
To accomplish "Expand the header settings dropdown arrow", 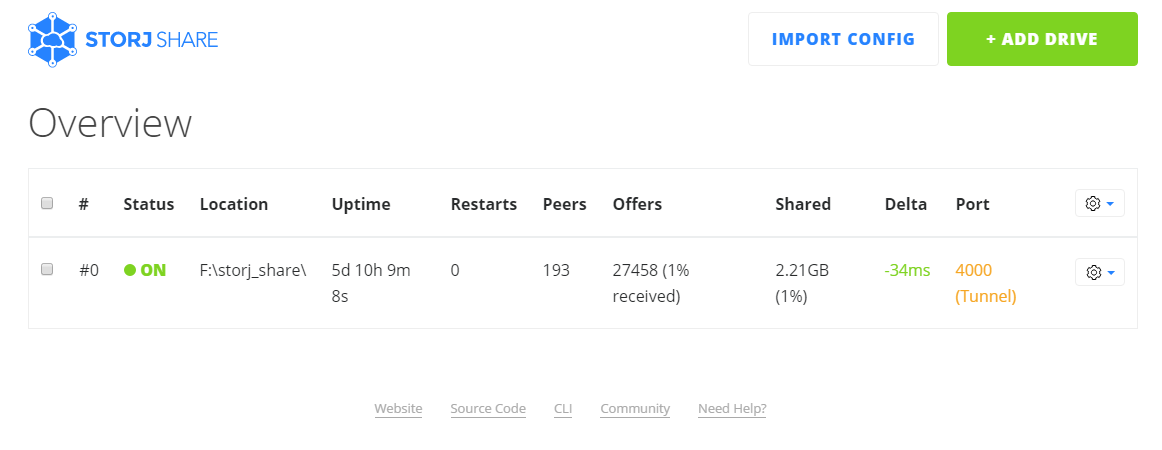I will [1111, 204].
